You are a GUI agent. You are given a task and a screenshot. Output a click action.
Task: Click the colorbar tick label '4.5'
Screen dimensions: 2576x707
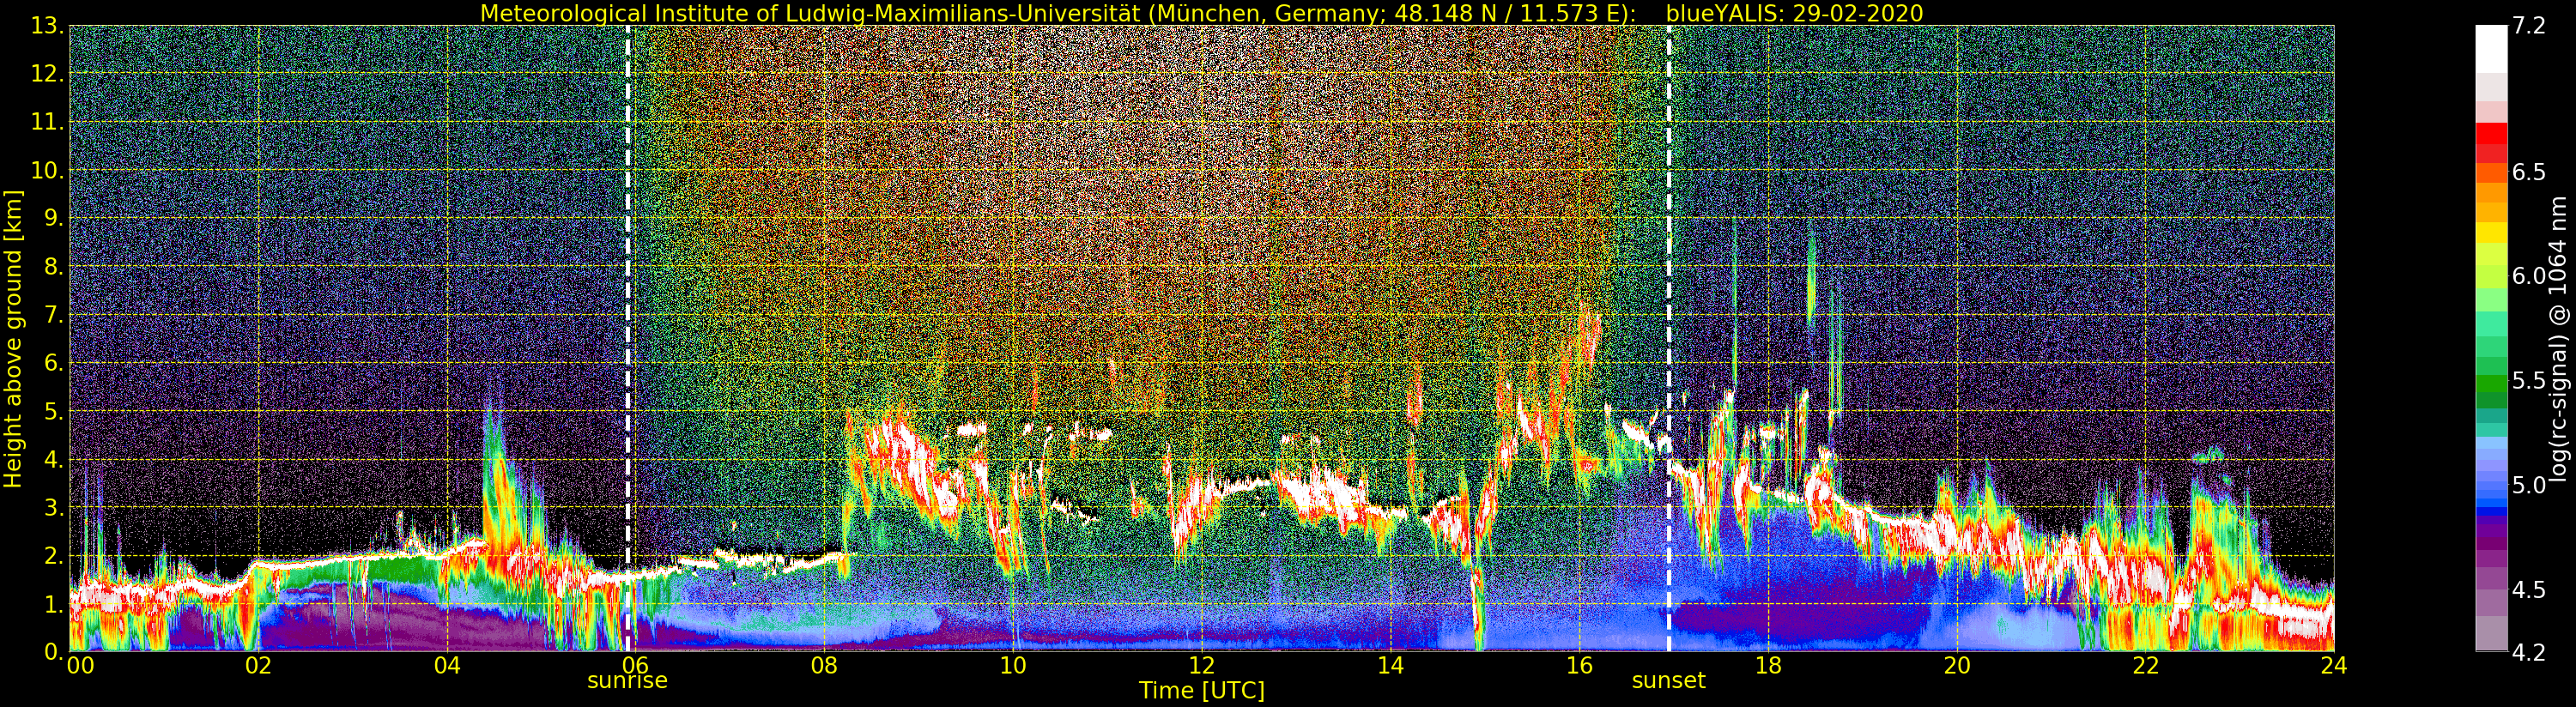click(x=2529, y=590)
